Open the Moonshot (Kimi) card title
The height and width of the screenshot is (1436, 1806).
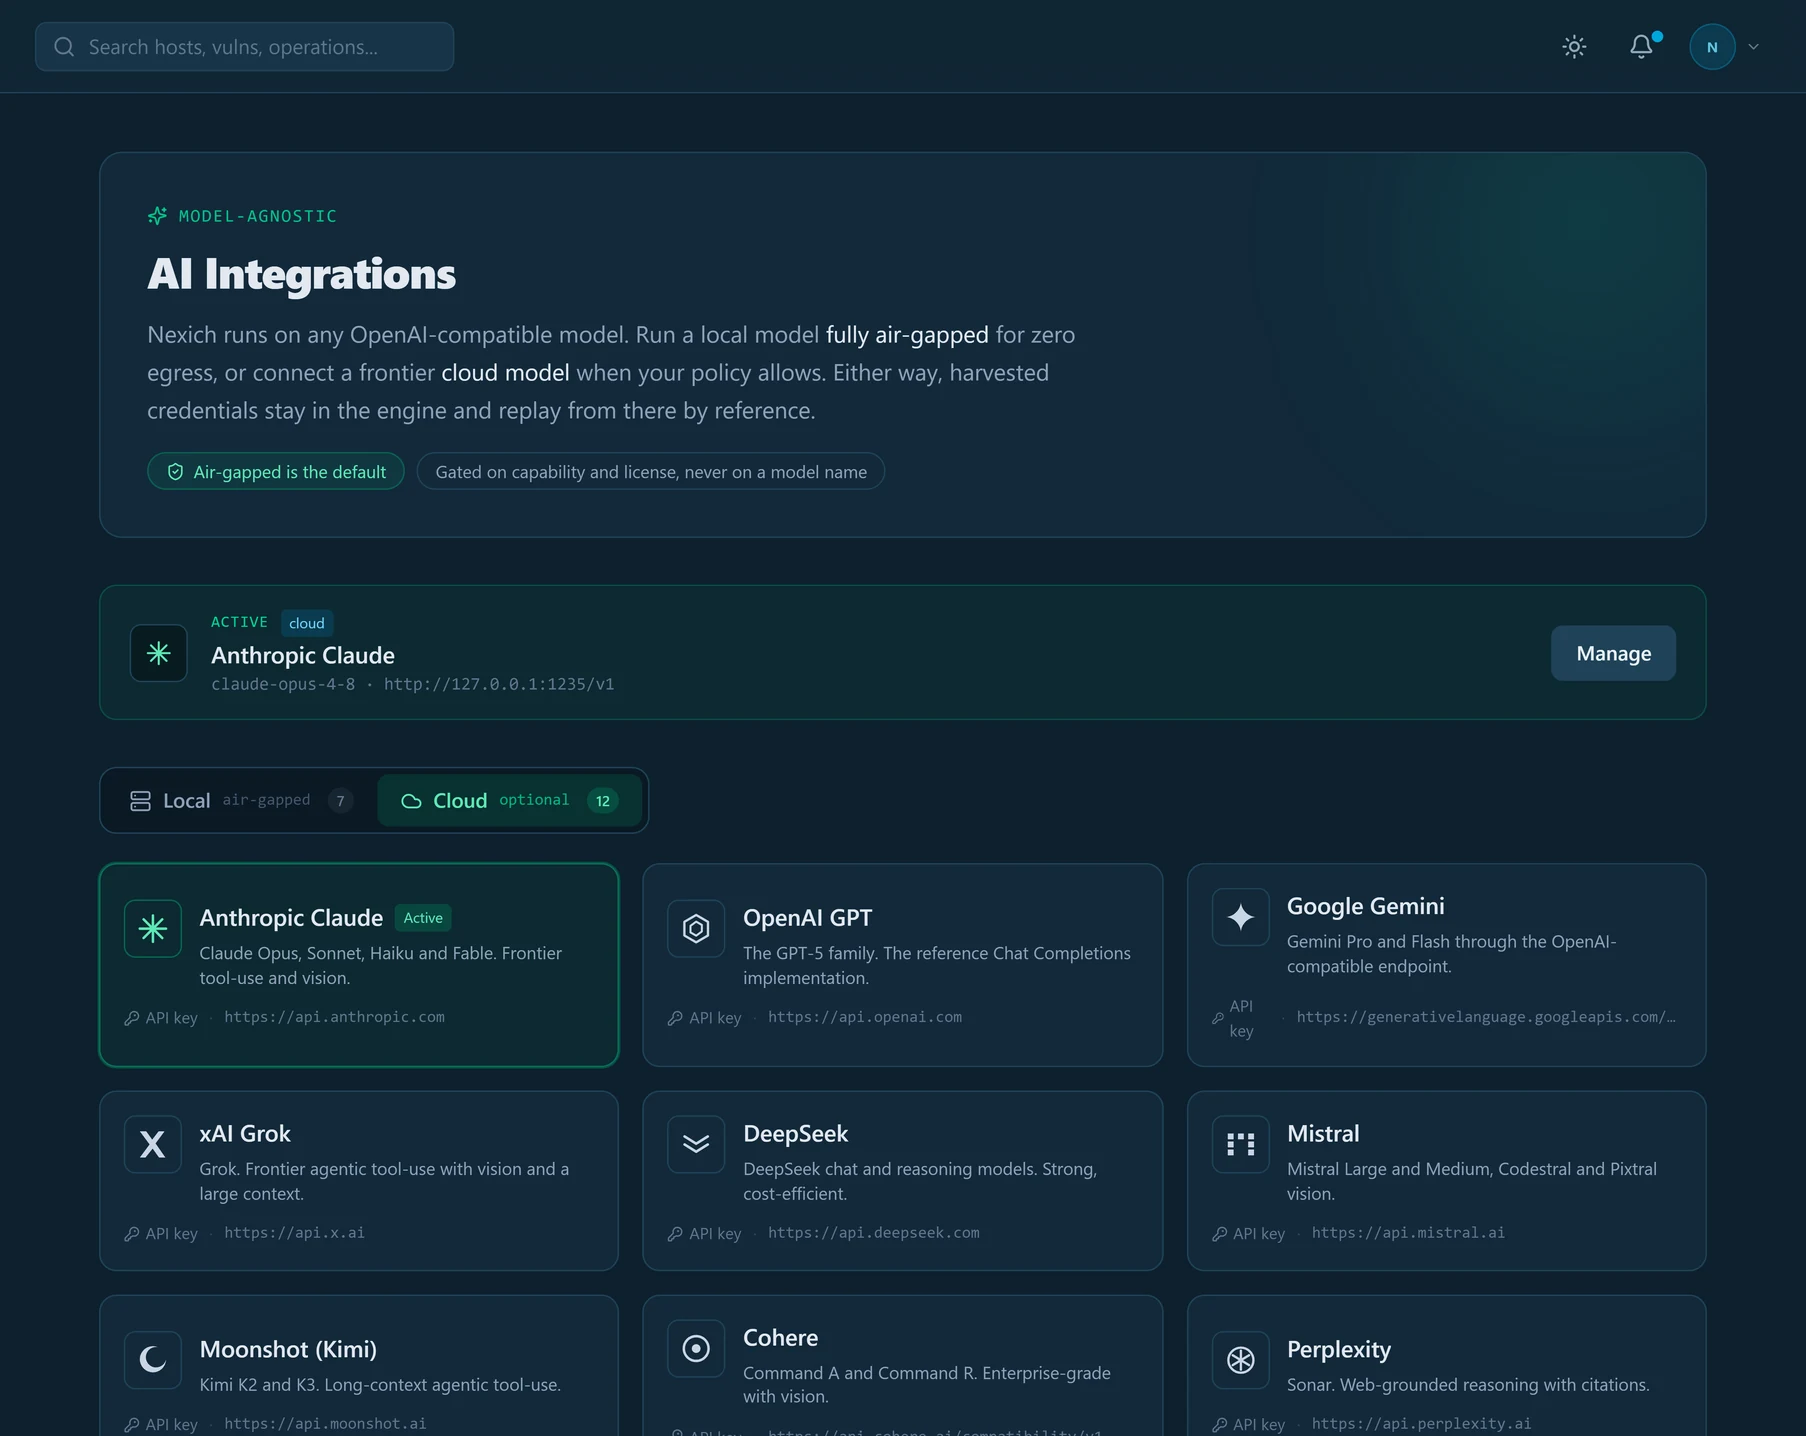pos(288,1349)
